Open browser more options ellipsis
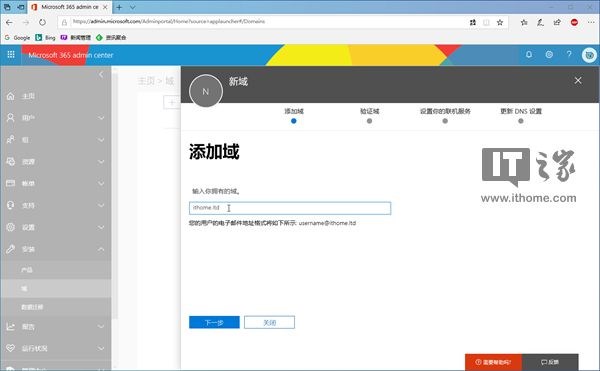This screenshot has width=600, height=371. [591, 23]
